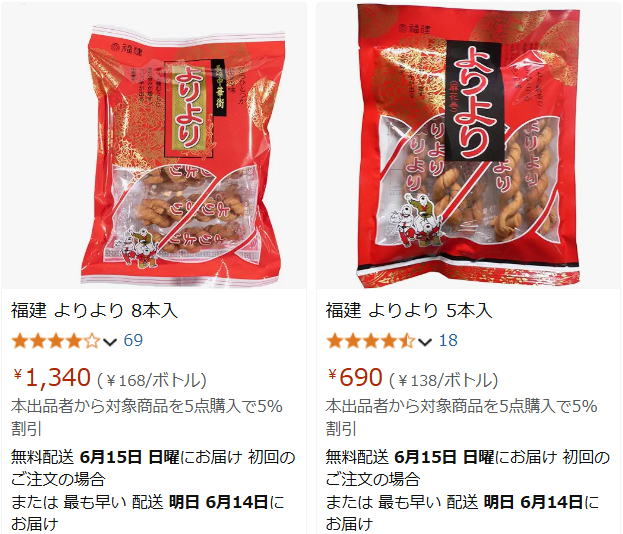Image resolution: width=623 pixels, height=534 pixels.
Task: Click the ¥690 price
Action: pos(355,377)
